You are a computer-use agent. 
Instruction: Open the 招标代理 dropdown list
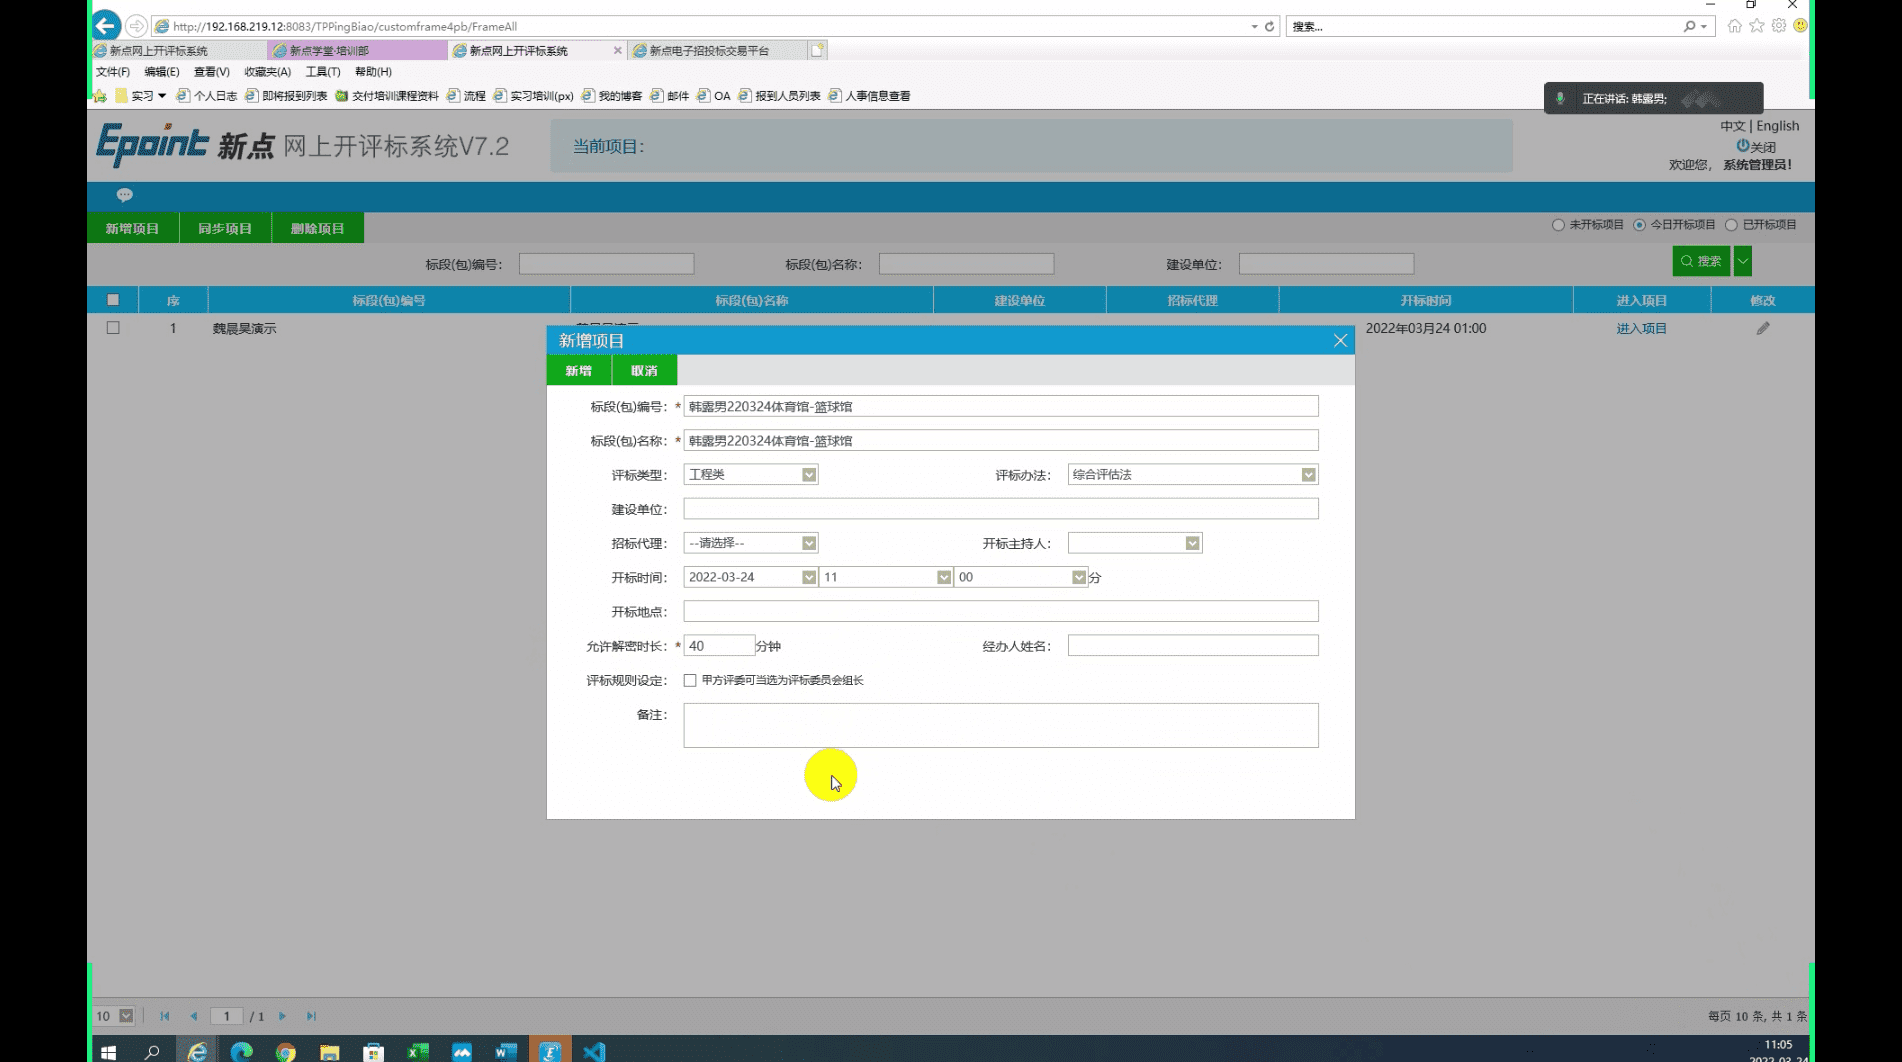click(808, 543)
